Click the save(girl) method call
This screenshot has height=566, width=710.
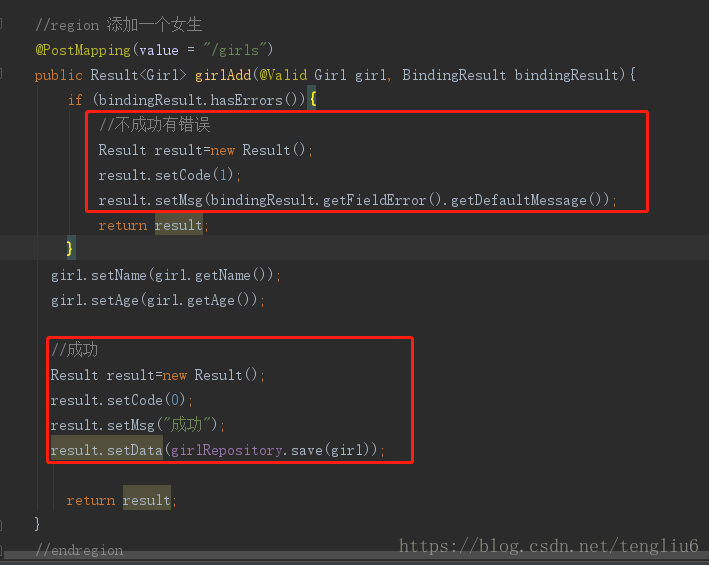tap(330, 450)
